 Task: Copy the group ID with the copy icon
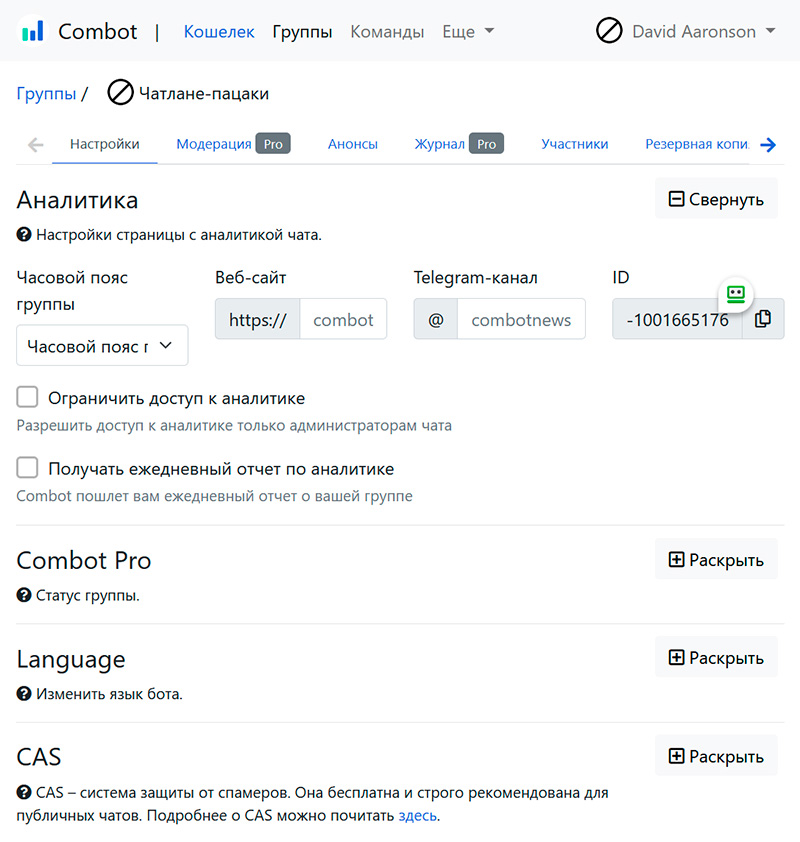pyautogui.click(x=763, y=319)
